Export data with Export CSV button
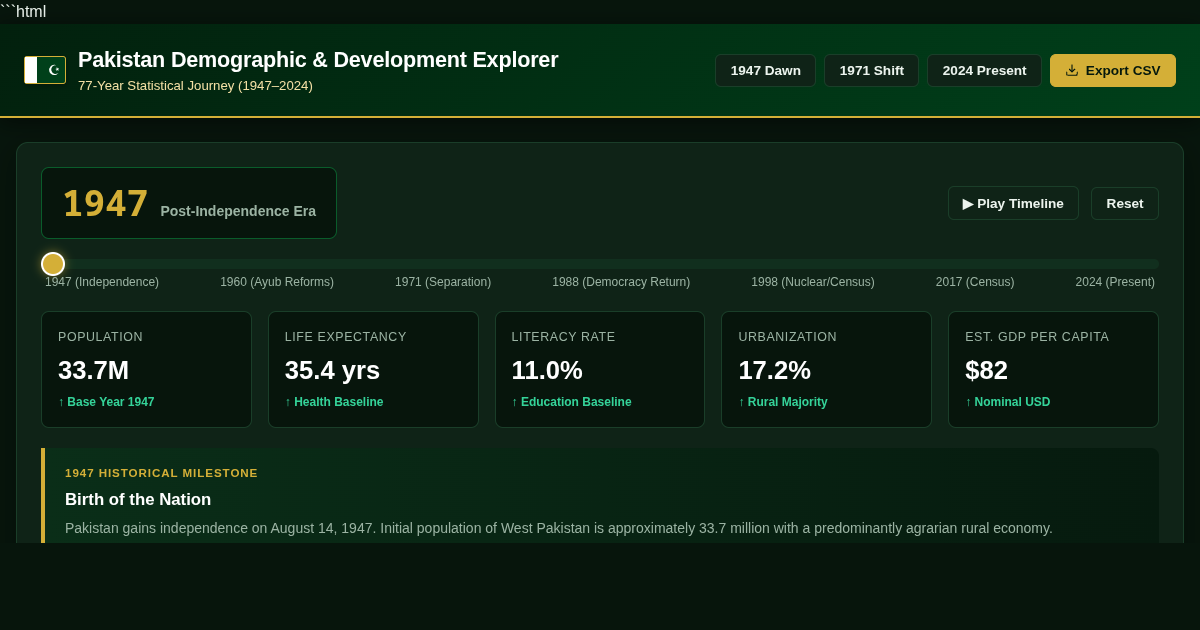1200x630 pixels. [1113, 70]
